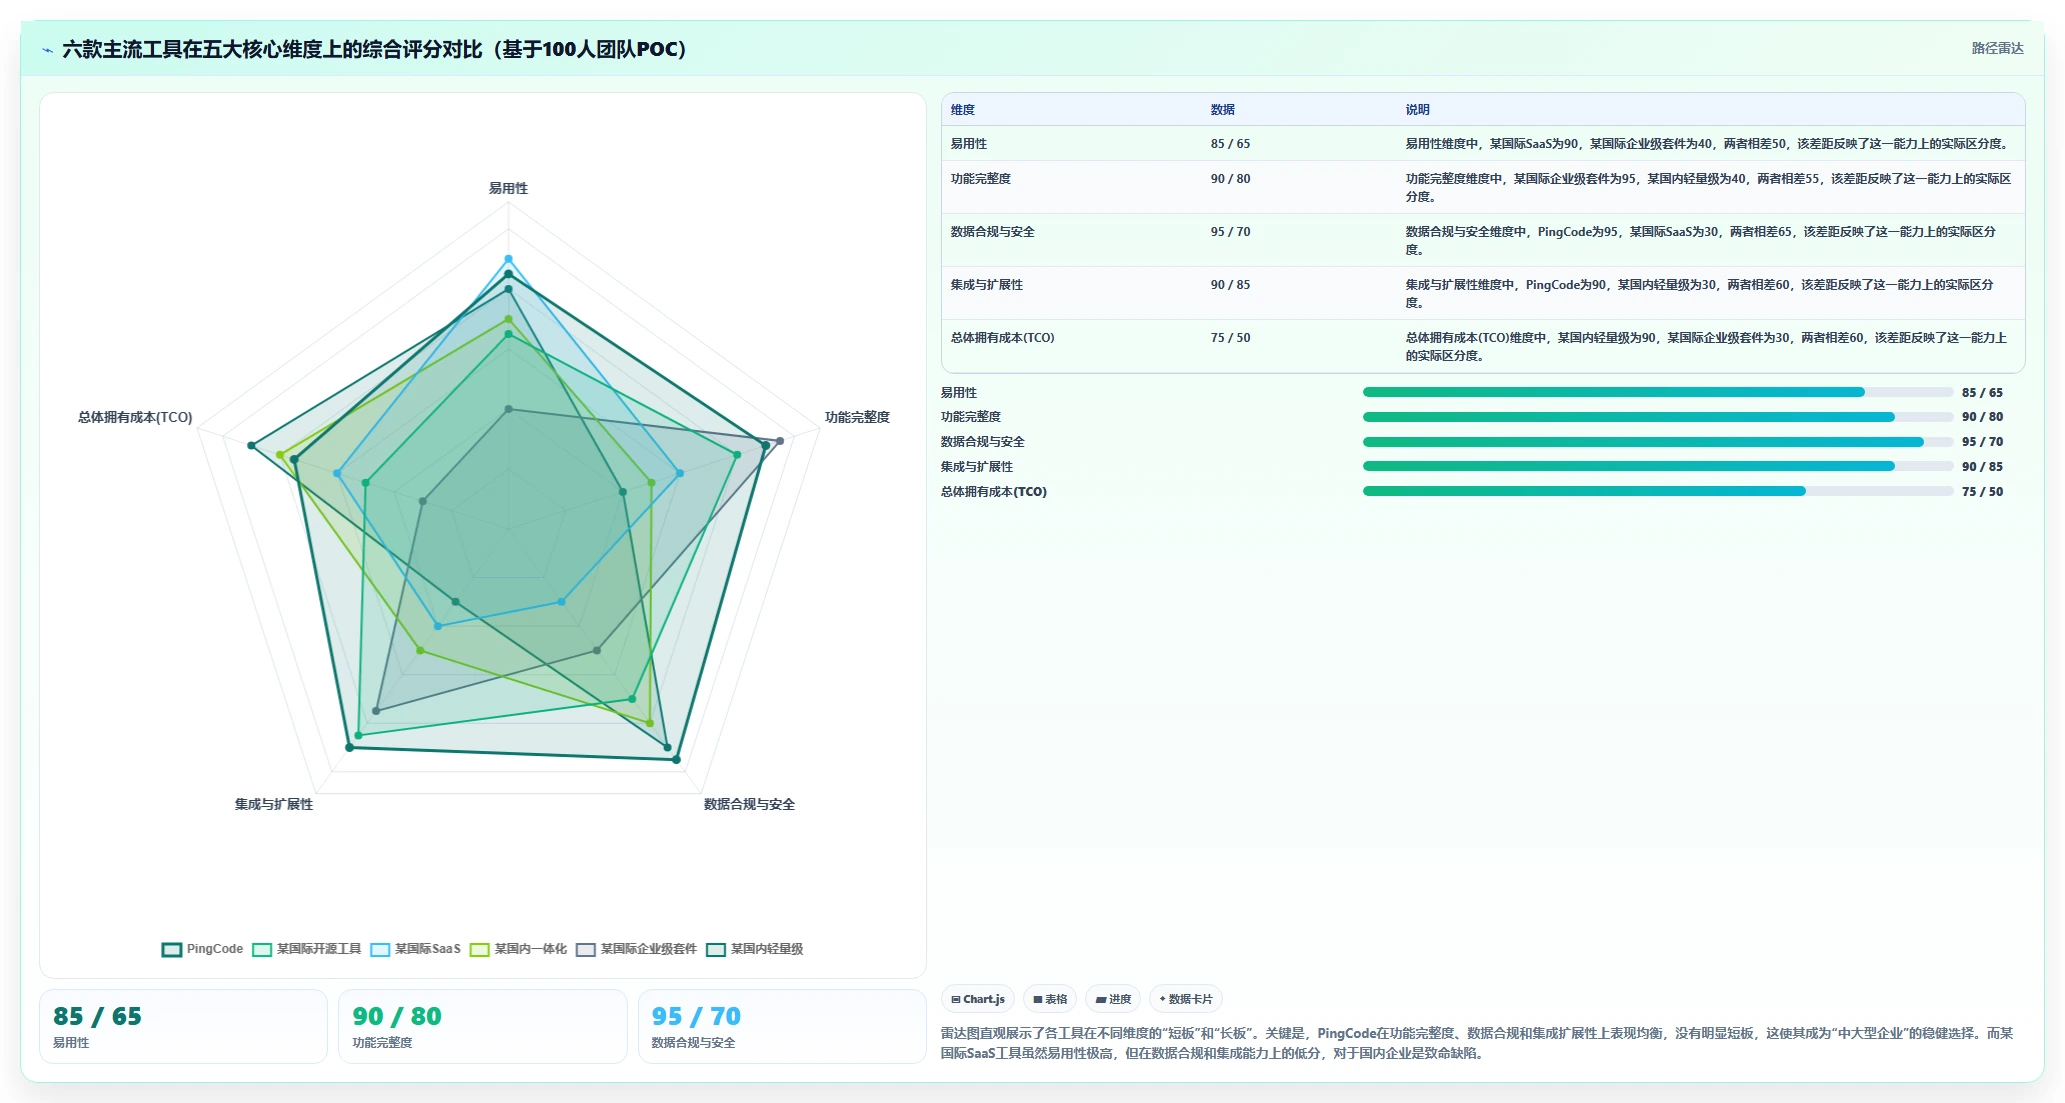Click the 数据卡片 chip

[1186, 999]
